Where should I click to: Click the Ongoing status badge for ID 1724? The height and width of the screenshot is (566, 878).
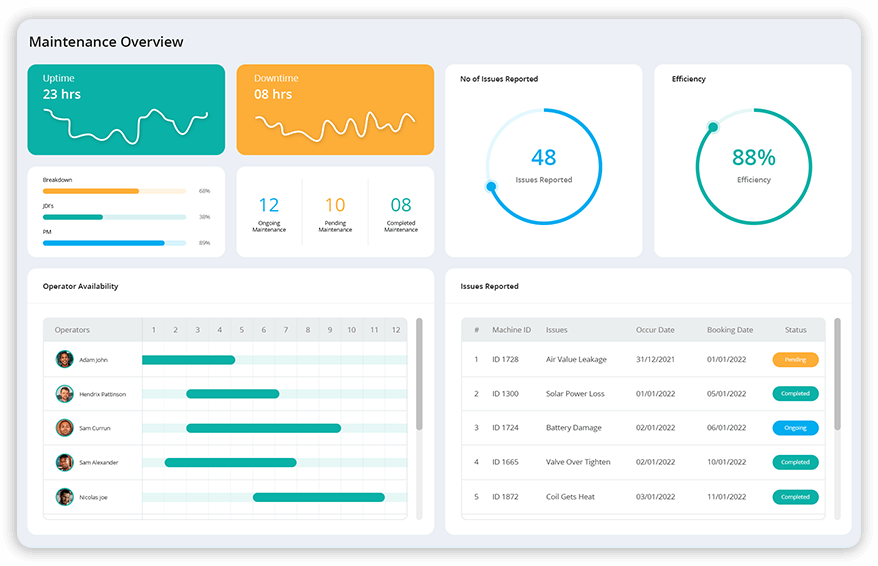click(795, 428)
